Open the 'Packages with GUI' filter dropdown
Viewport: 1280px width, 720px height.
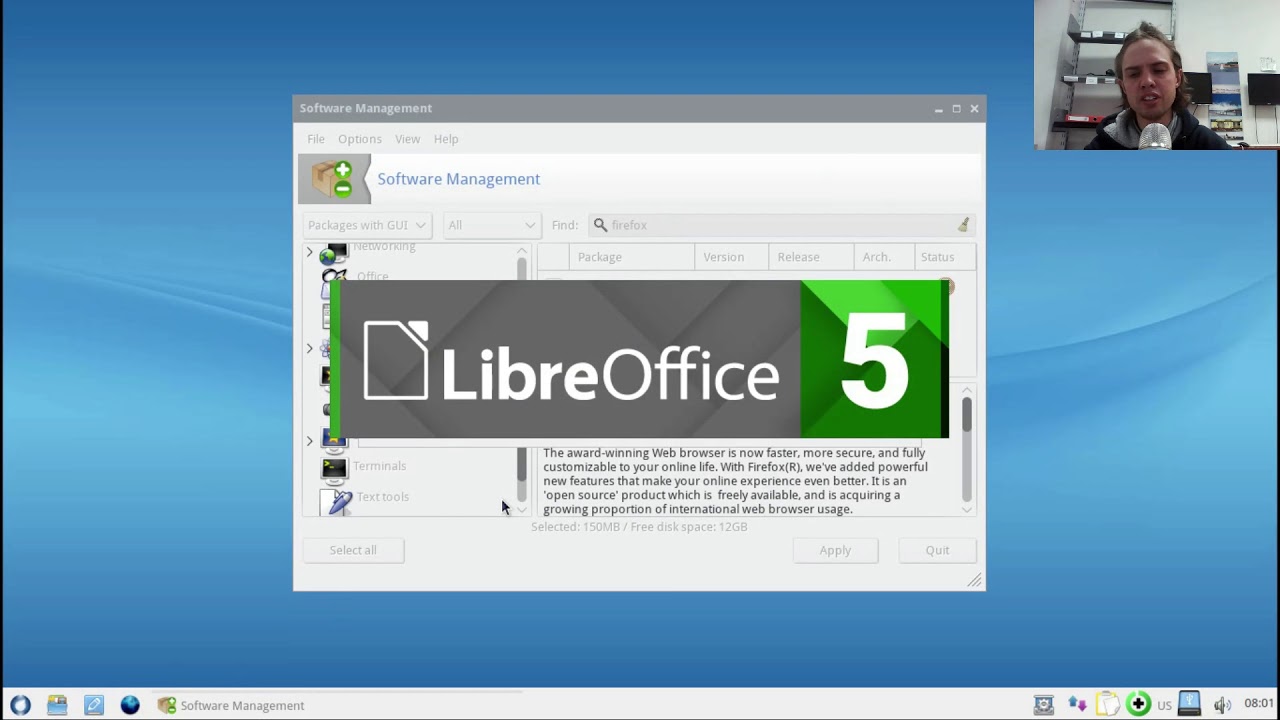coord(367,225)
